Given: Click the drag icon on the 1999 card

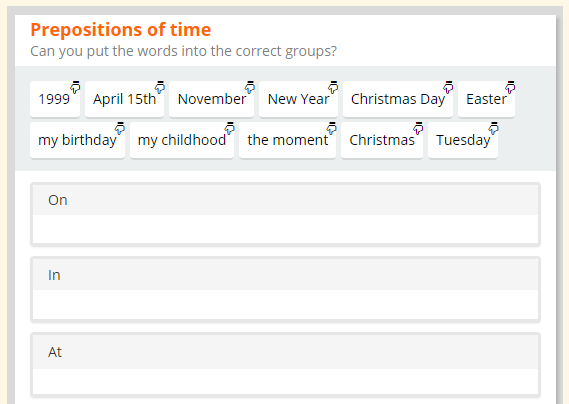Looking at the screenshot, I should [x=75, y=87].
